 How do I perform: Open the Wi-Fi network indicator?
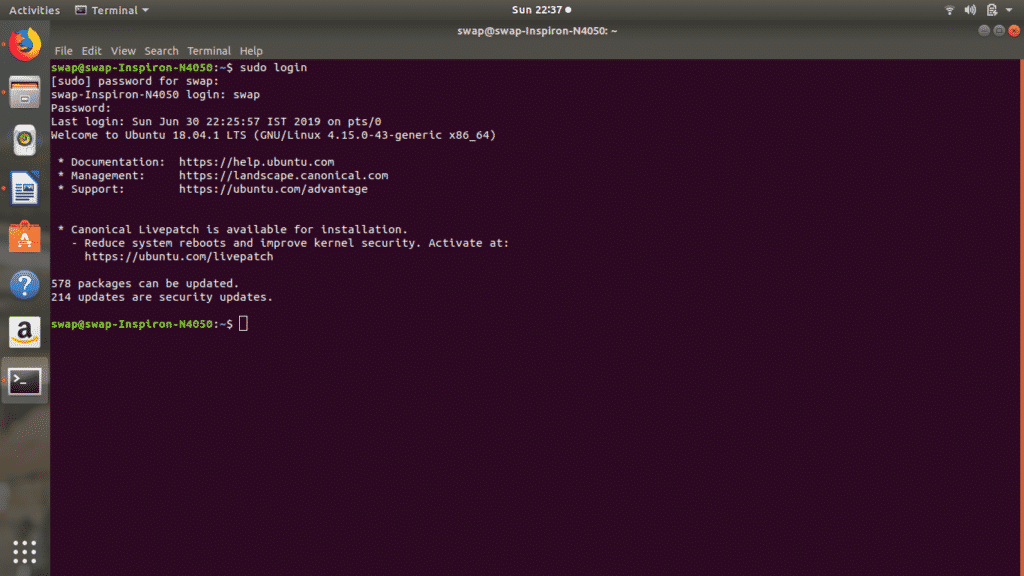(x=950, y=10)
